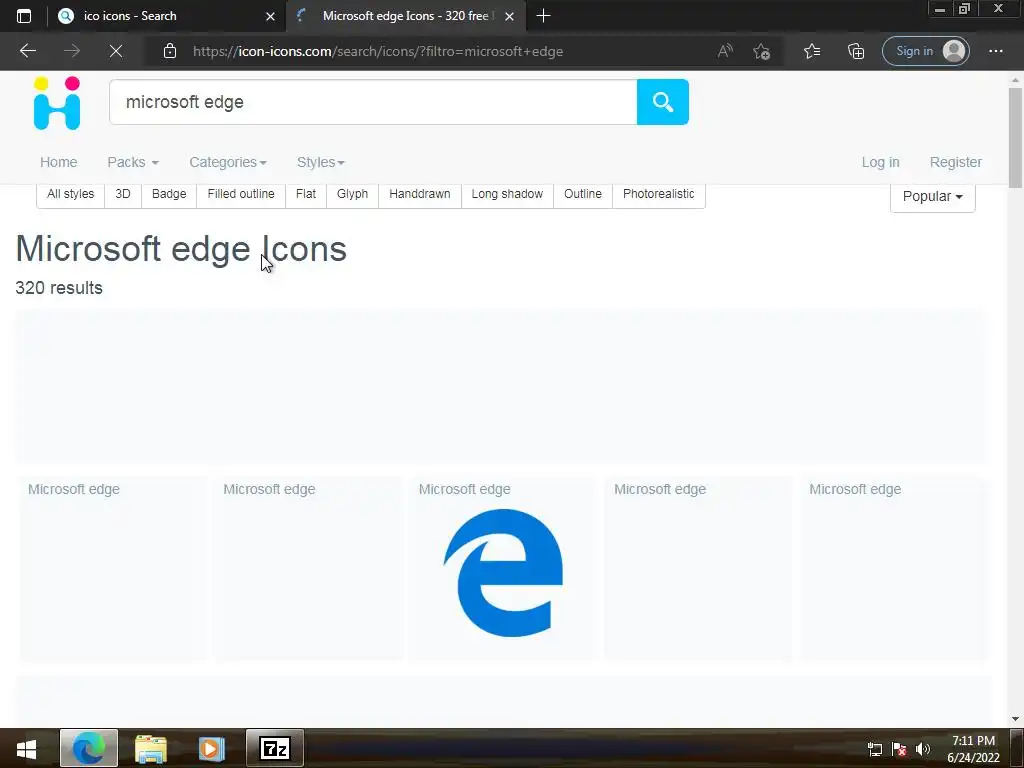The image size is (1024, 768).
Task: Expand the Categories dropdown menu
Action: (x=227, y=162)
